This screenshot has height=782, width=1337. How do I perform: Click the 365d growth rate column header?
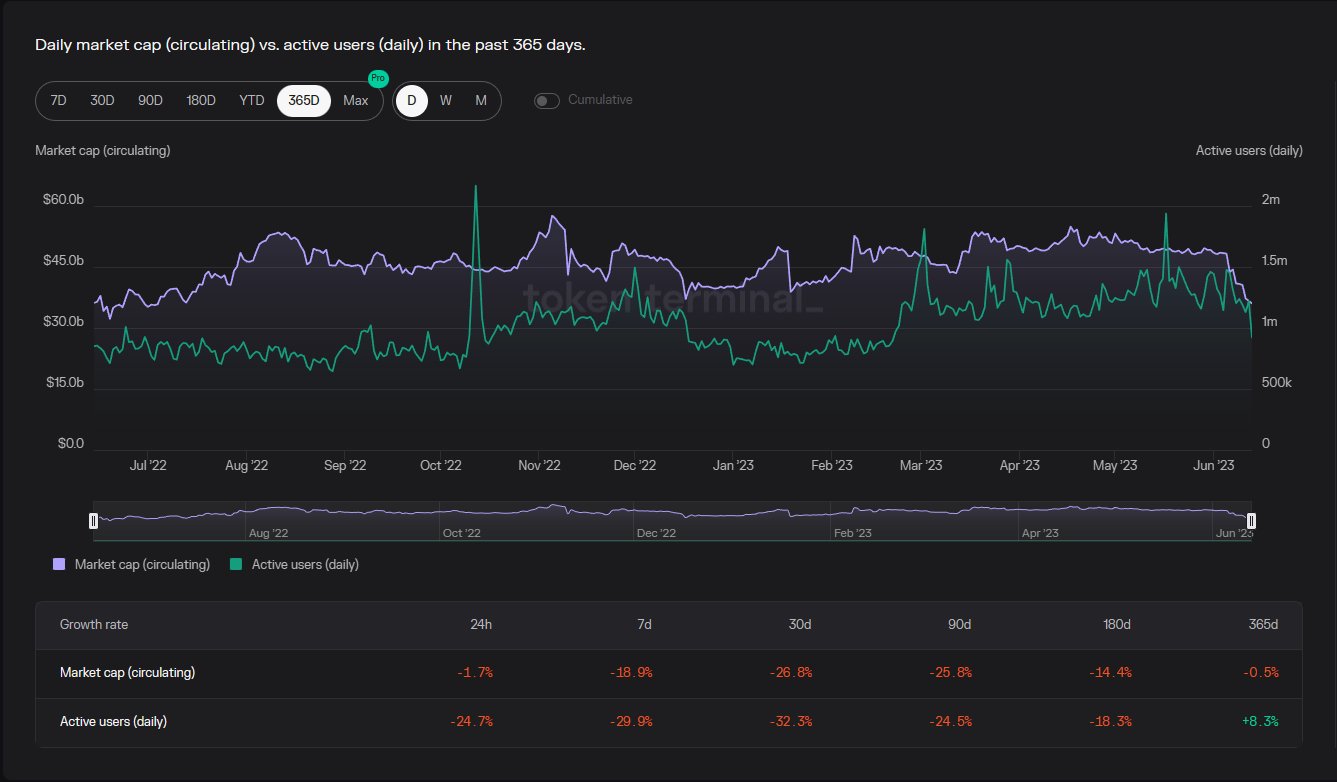1262,624
